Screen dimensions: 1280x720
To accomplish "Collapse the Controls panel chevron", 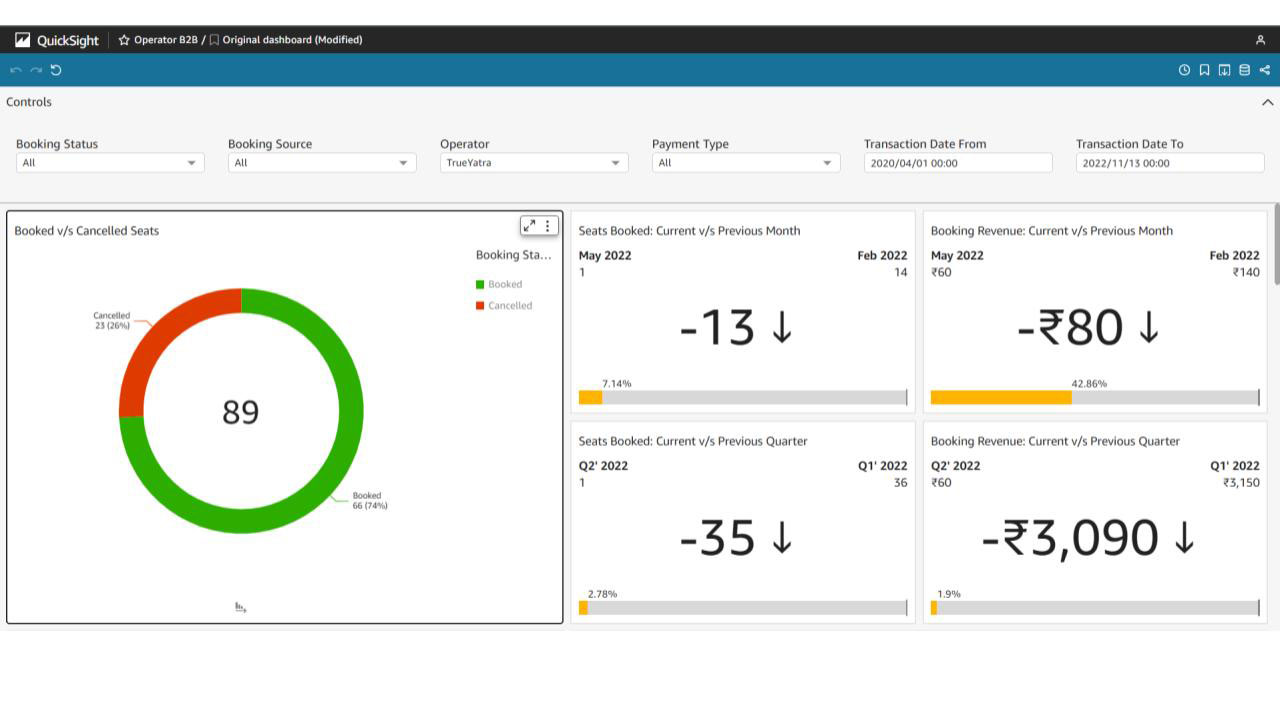I will point(1267,102).
